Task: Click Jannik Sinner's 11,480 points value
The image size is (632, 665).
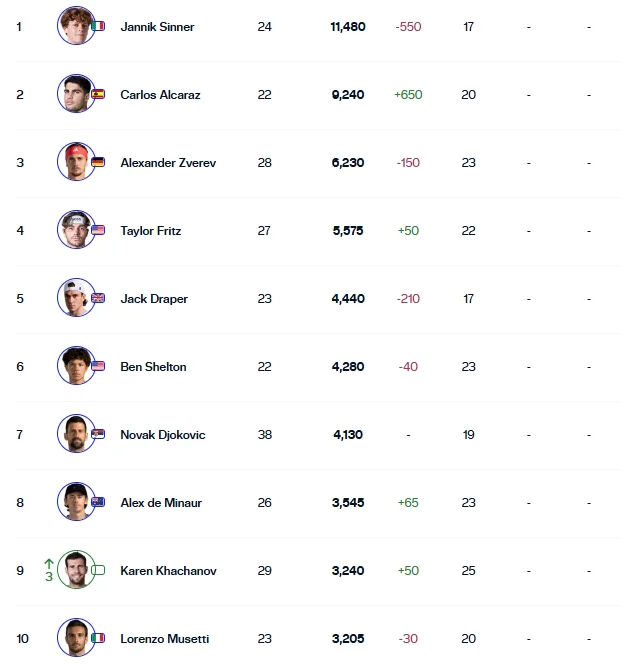Action: tap(347, 27)
